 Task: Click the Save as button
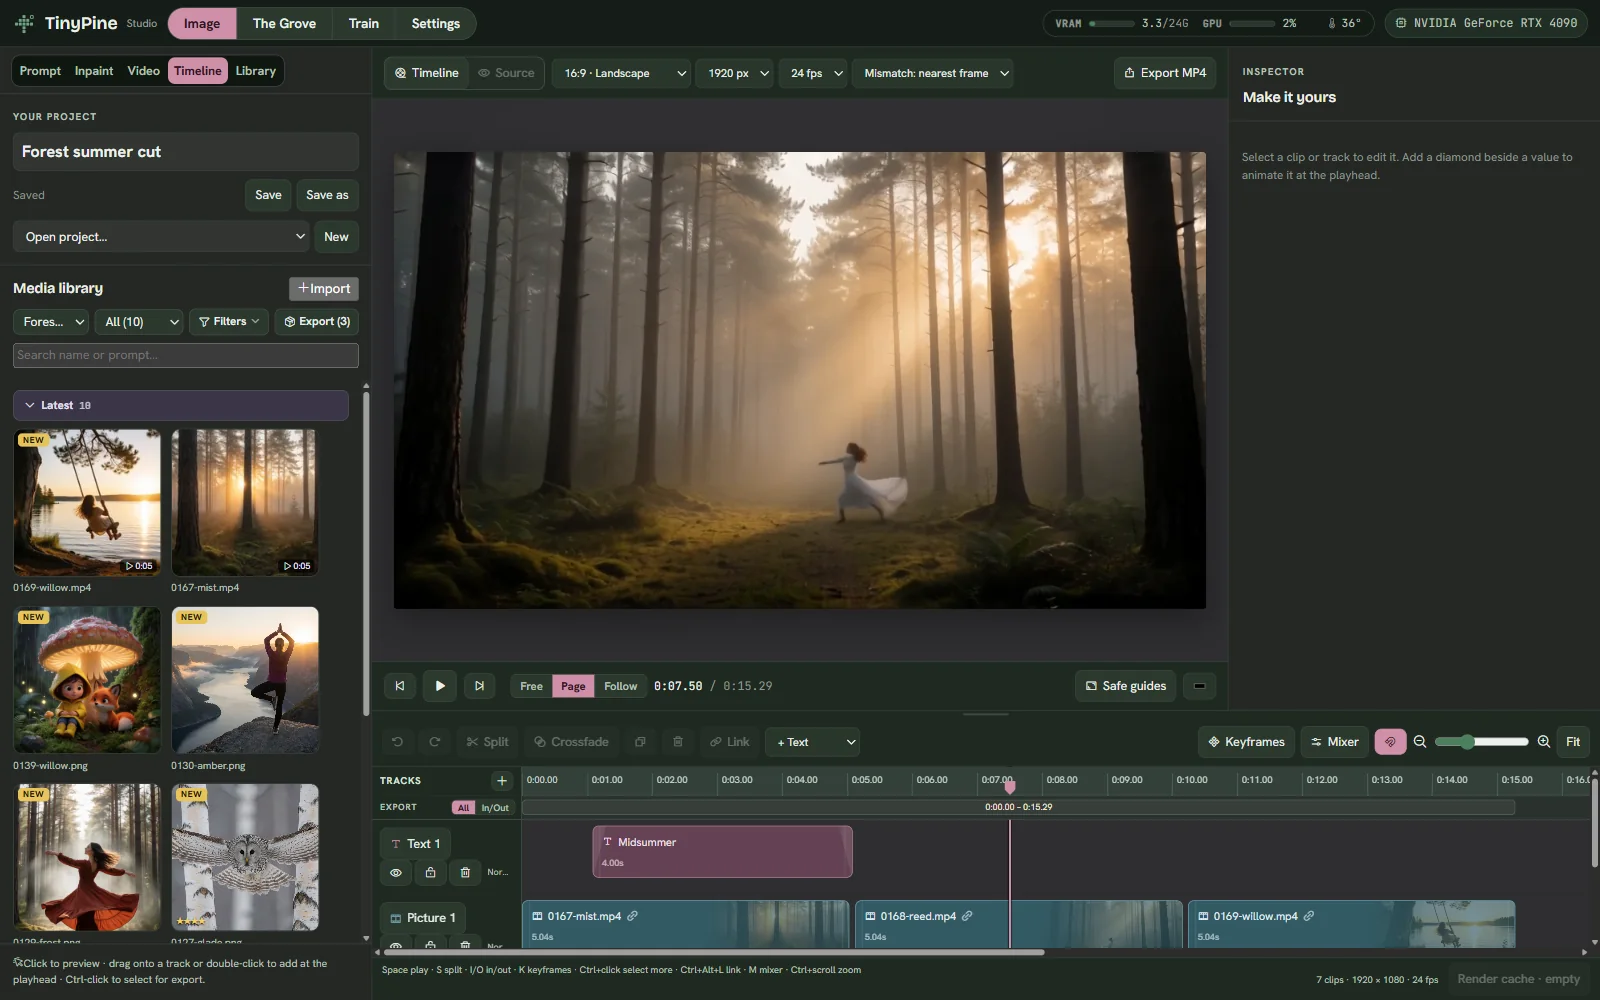327,195
